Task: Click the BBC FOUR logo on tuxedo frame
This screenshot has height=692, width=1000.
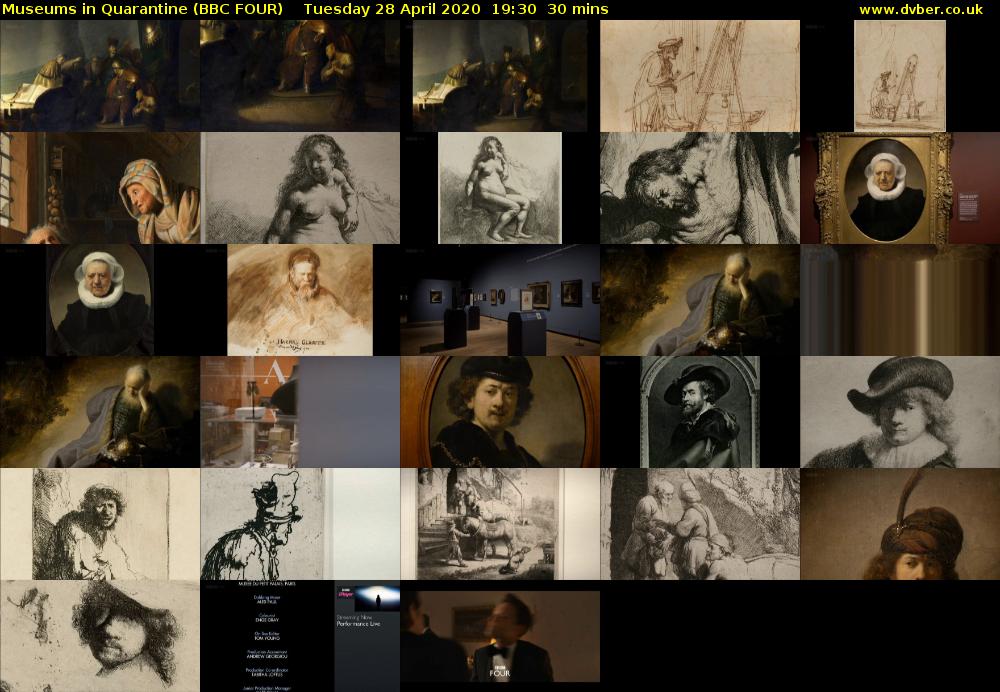Action: click(x=499, y=671)
